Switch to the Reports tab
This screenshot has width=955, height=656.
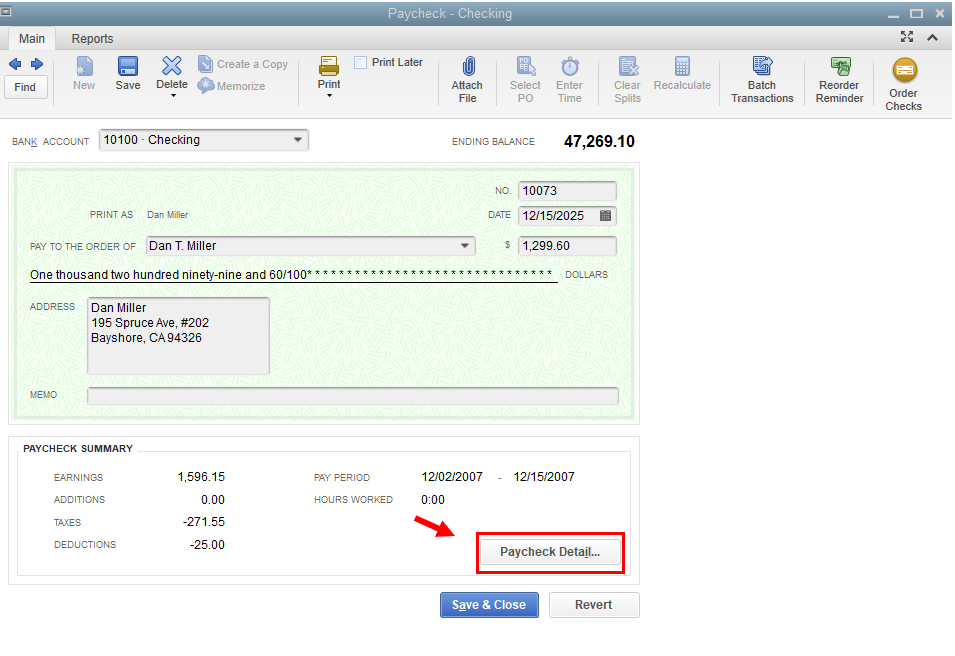coord(93,38)
